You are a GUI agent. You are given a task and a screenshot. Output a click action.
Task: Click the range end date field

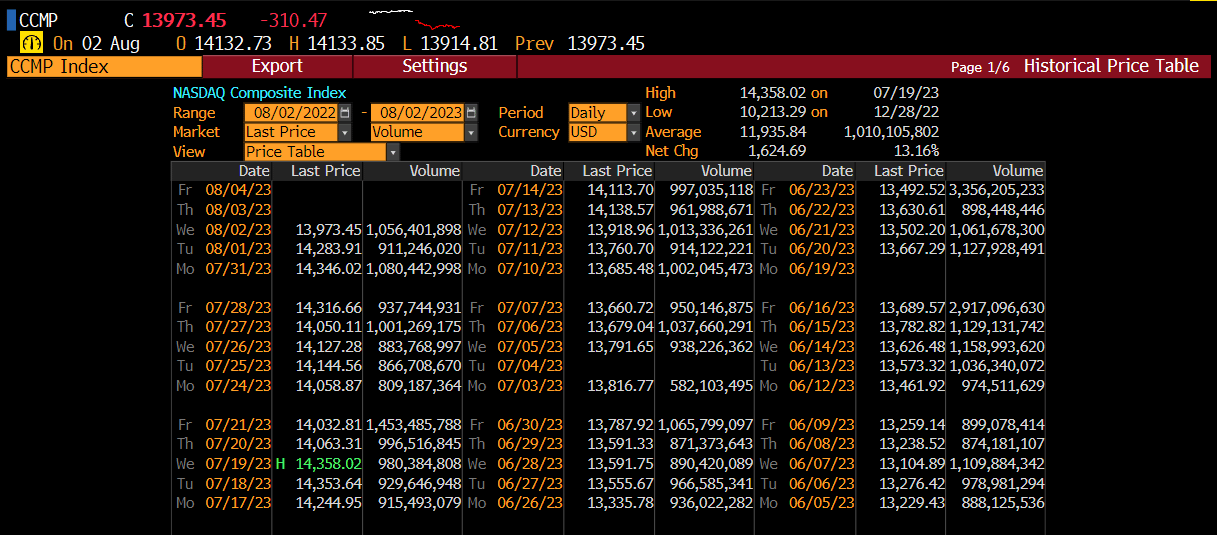(x=418, y=113)
